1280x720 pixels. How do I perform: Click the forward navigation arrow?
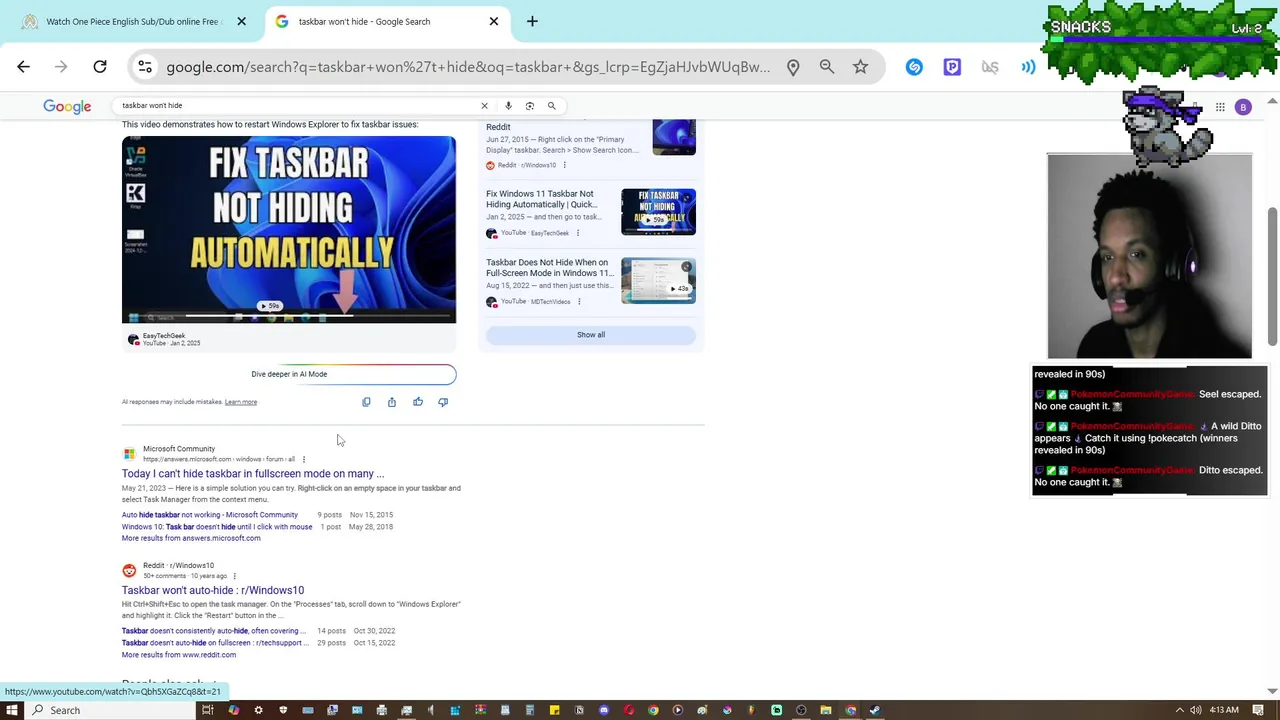coord(61,67)
